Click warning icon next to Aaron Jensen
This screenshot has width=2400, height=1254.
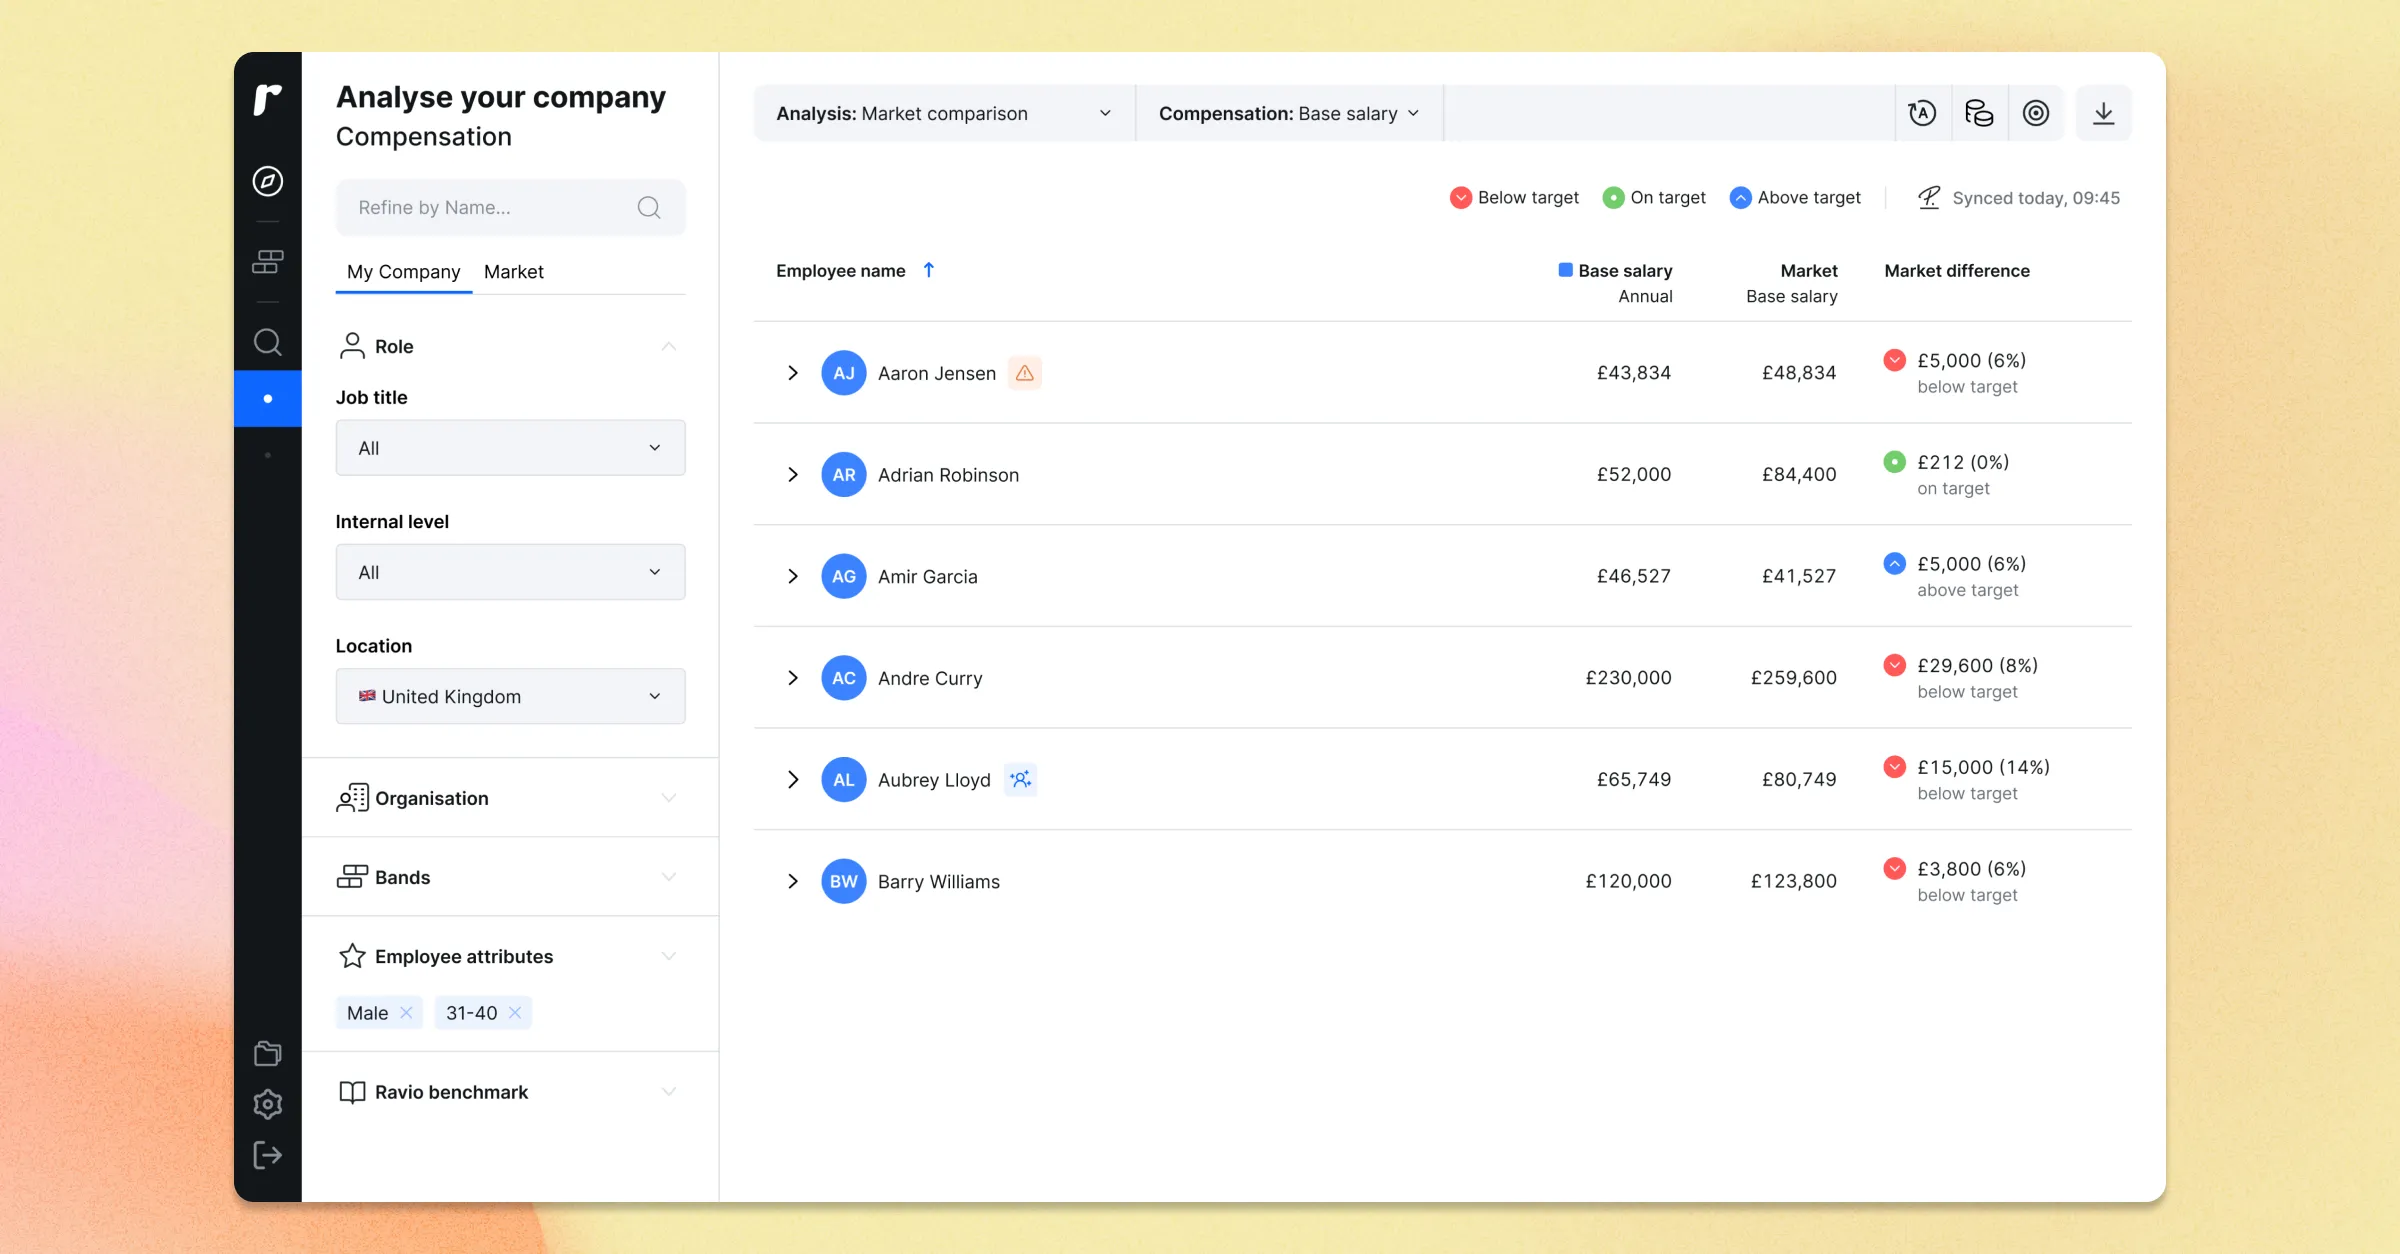1024,373
